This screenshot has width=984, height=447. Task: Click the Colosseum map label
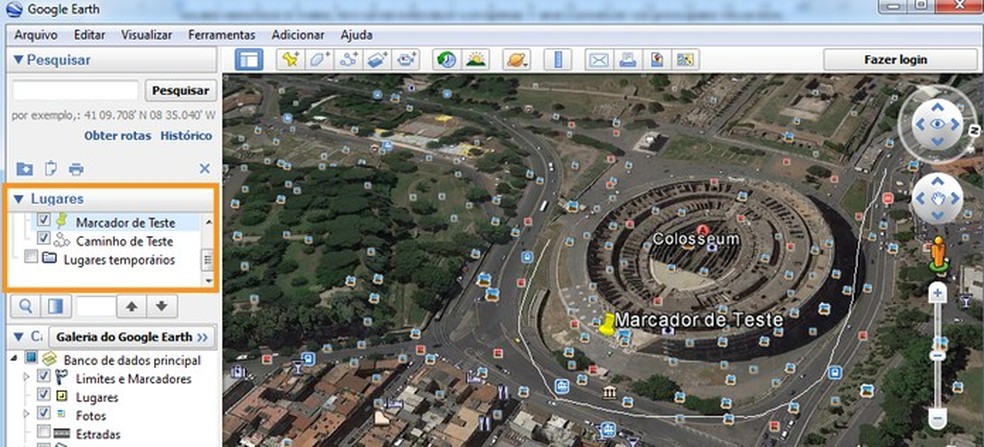click(x=696, y=239)
